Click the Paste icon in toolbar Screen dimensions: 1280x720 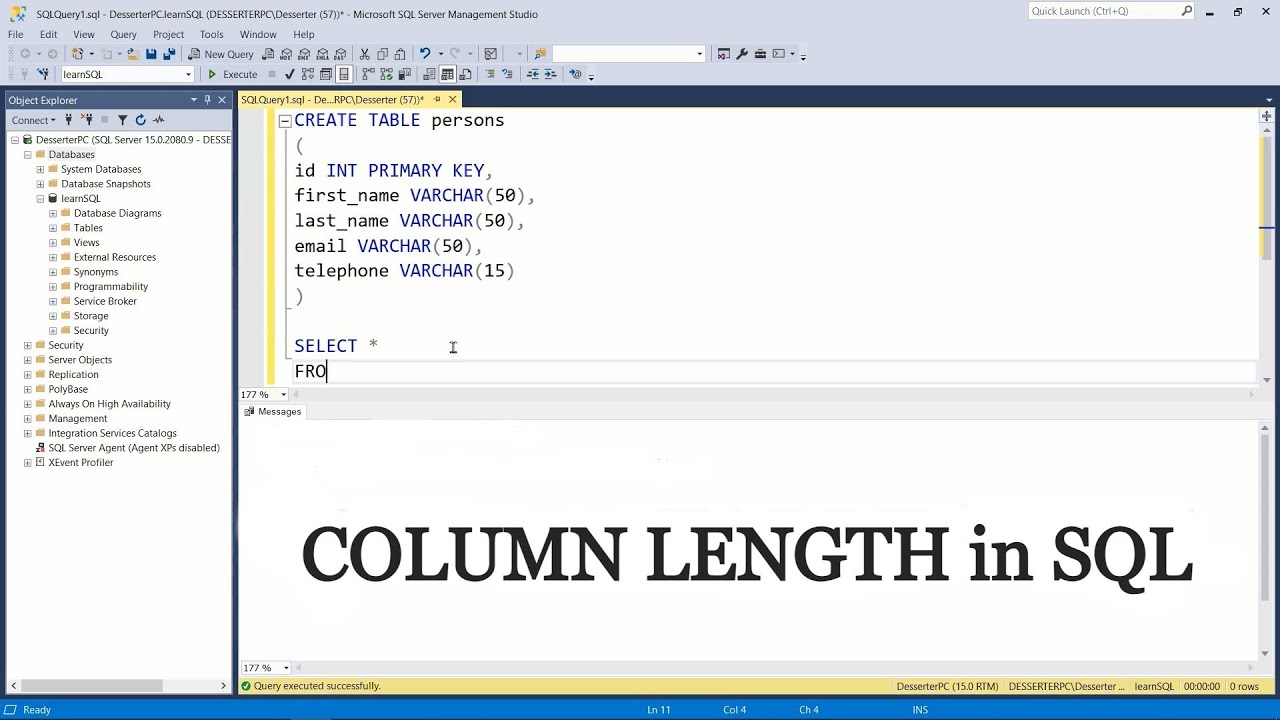coord(400,54)
